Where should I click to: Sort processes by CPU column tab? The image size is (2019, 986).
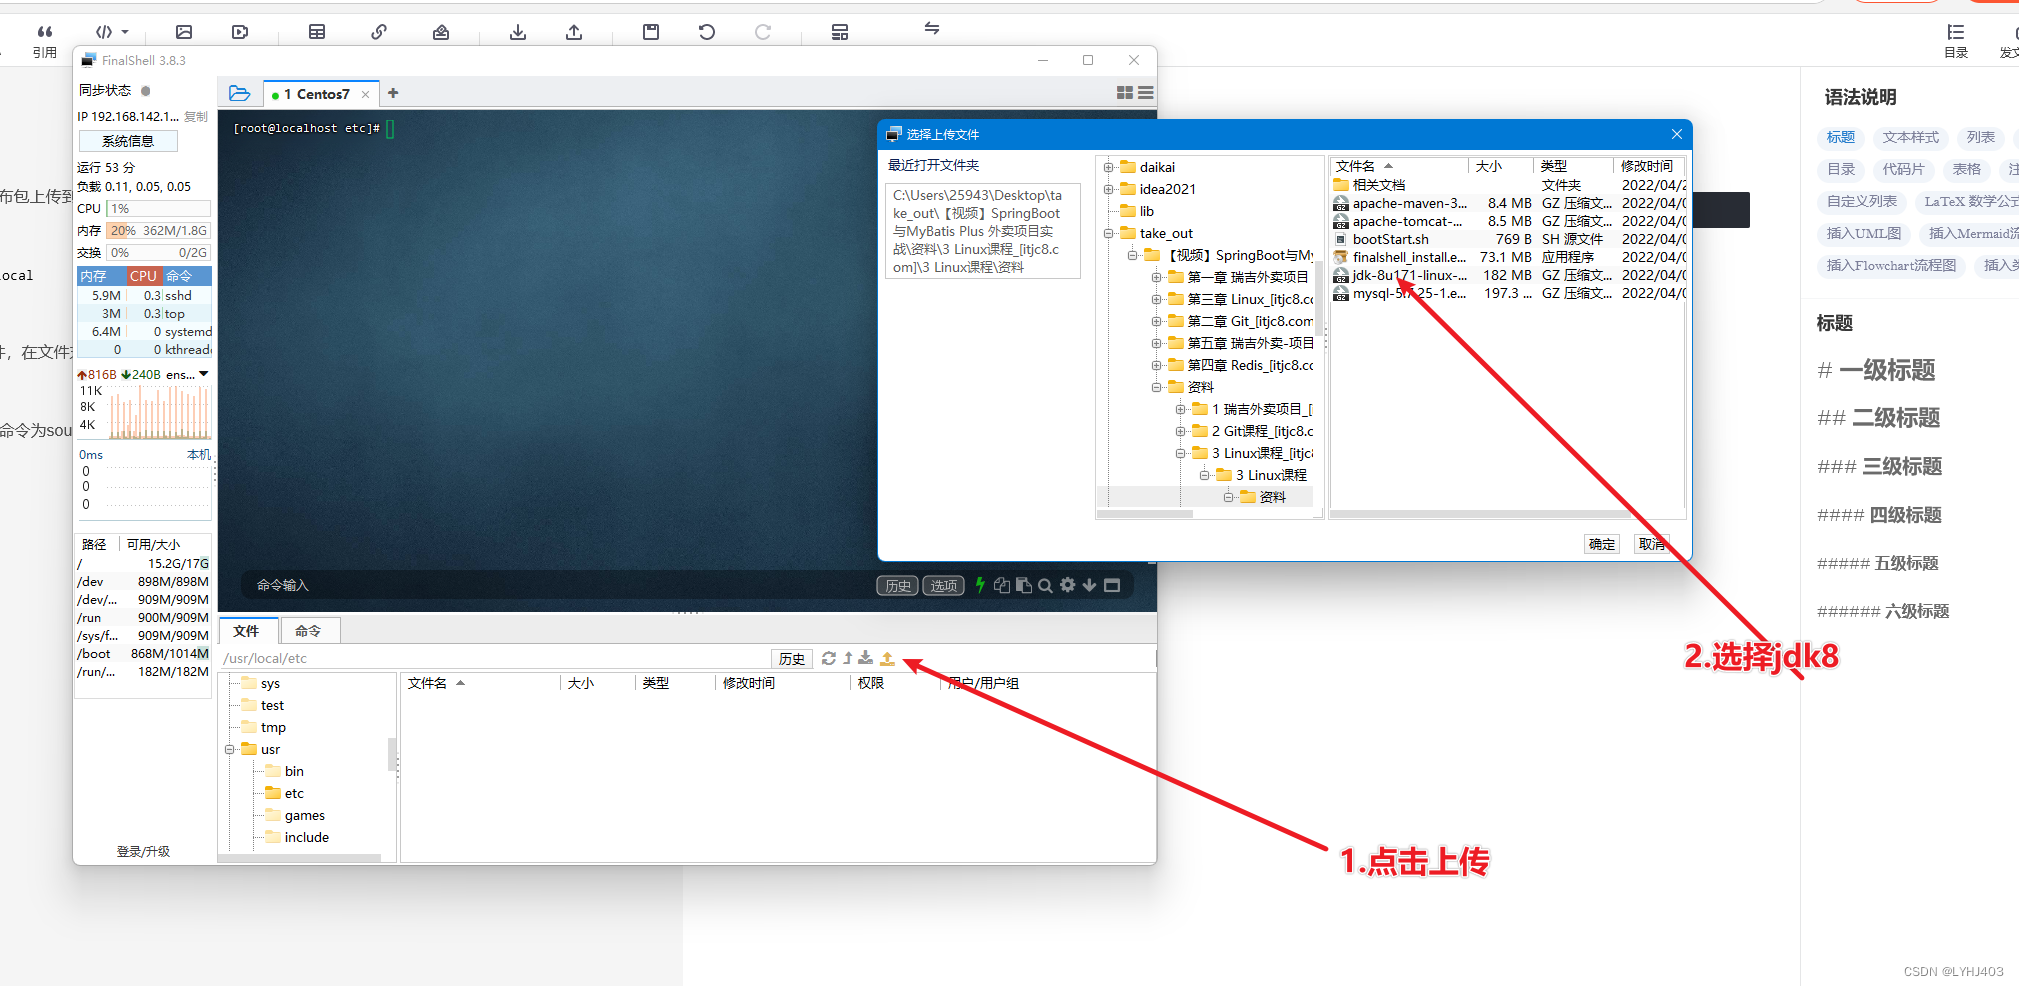(x=143, y=276)
